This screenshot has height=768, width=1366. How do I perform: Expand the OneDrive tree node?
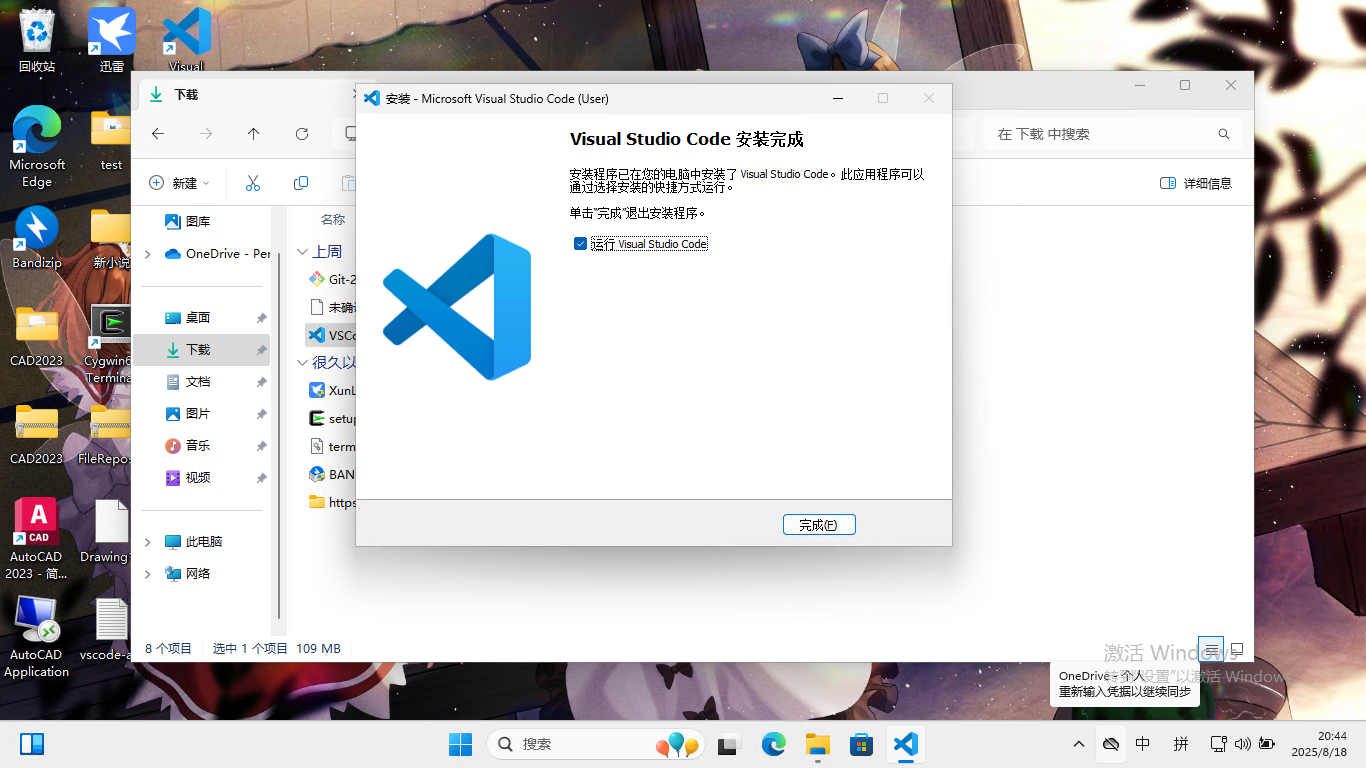pos(148,254)
